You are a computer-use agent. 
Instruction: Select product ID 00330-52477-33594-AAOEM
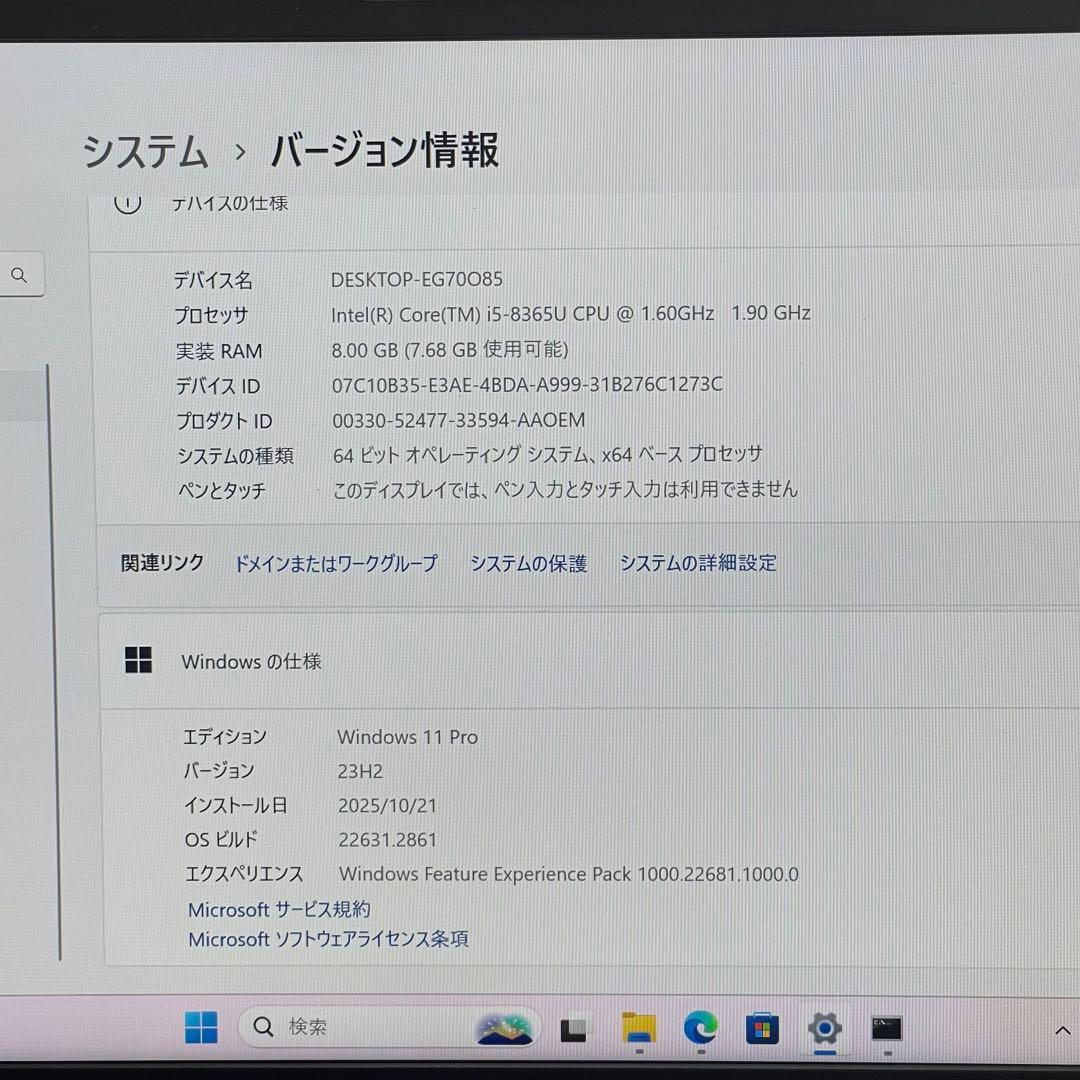(459, 420)
